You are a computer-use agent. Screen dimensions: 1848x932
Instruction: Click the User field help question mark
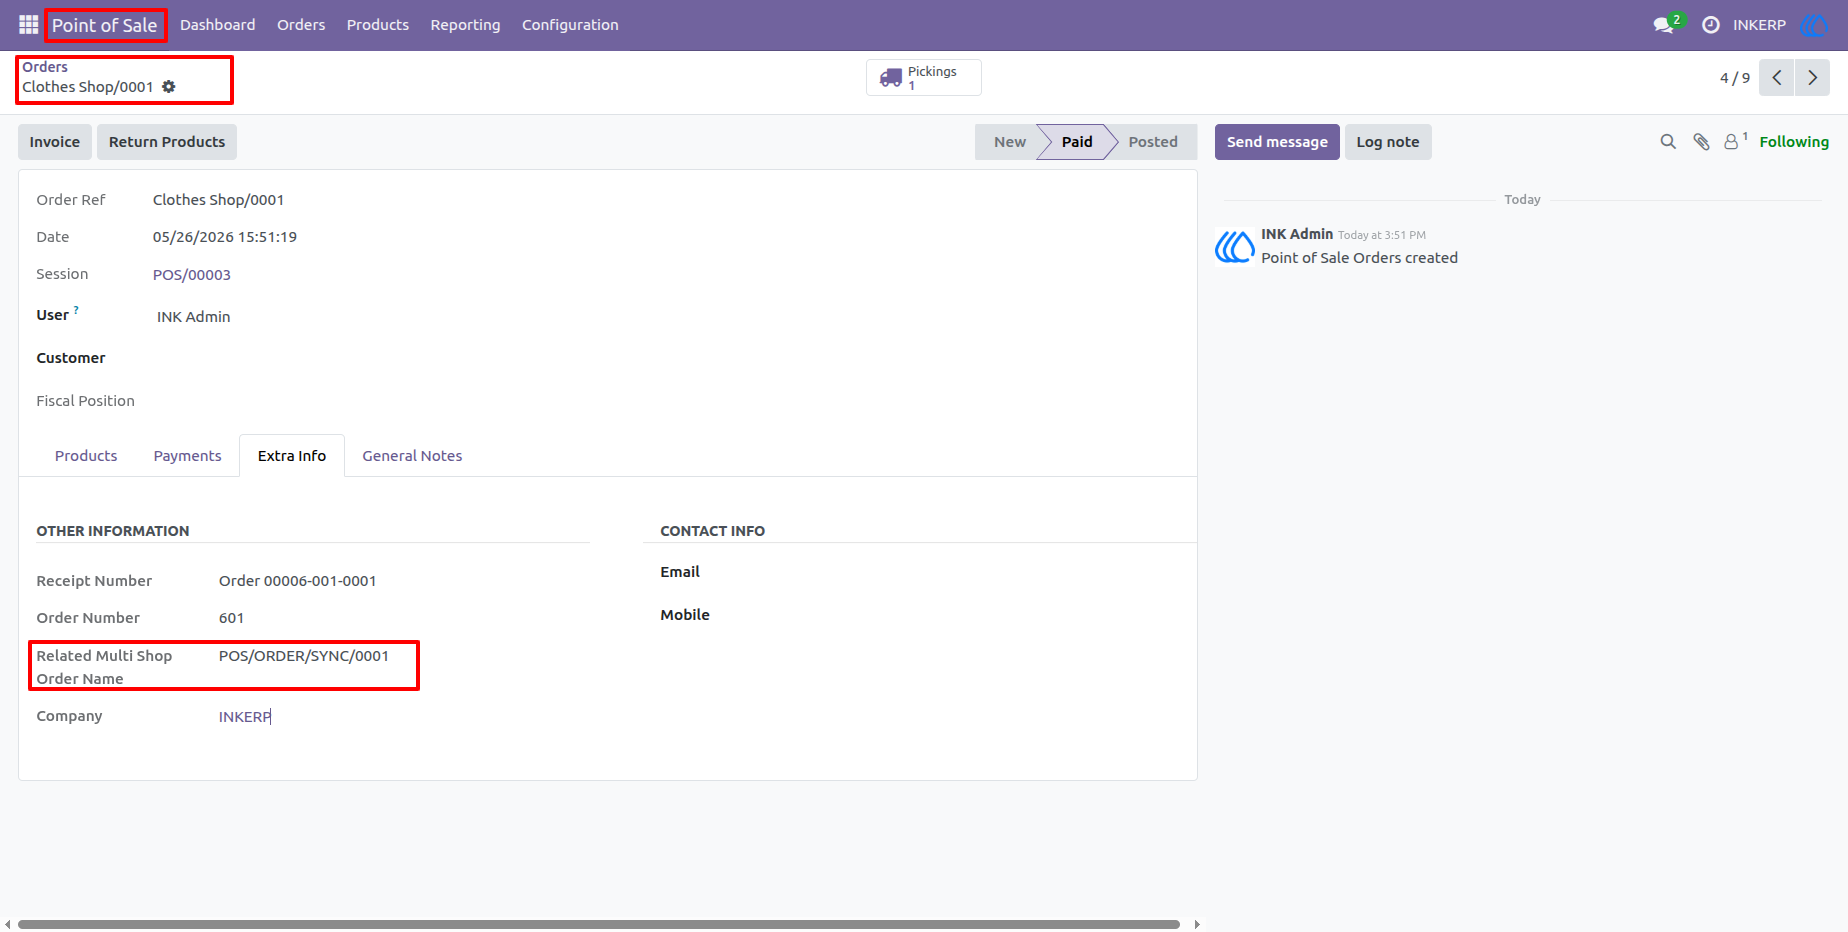pyautogui.click(x=76, y=310)
